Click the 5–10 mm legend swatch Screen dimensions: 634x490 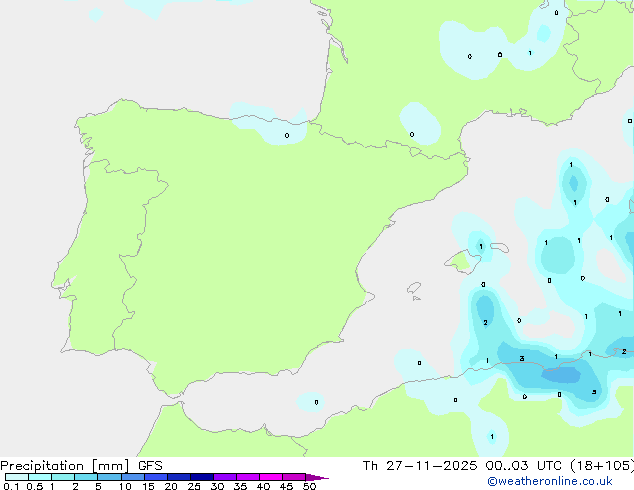109,477
